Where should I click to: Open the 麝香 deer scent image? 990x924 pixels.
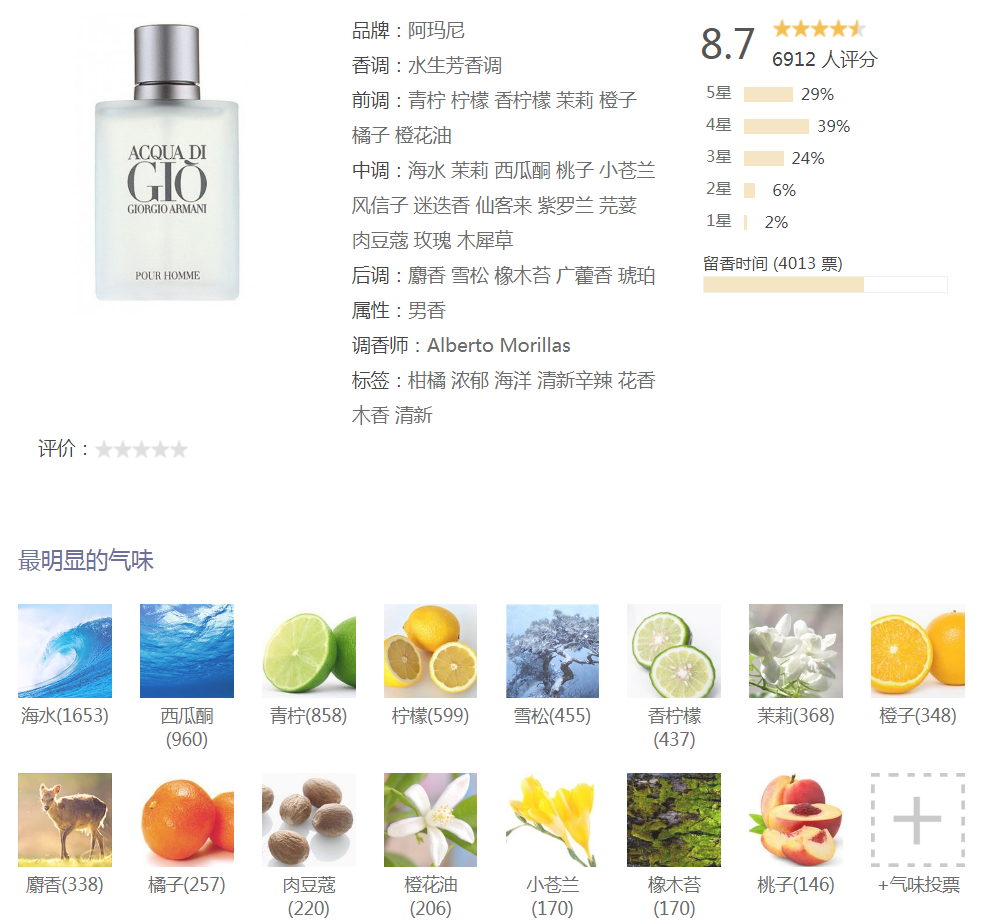[x=65, y=820]
